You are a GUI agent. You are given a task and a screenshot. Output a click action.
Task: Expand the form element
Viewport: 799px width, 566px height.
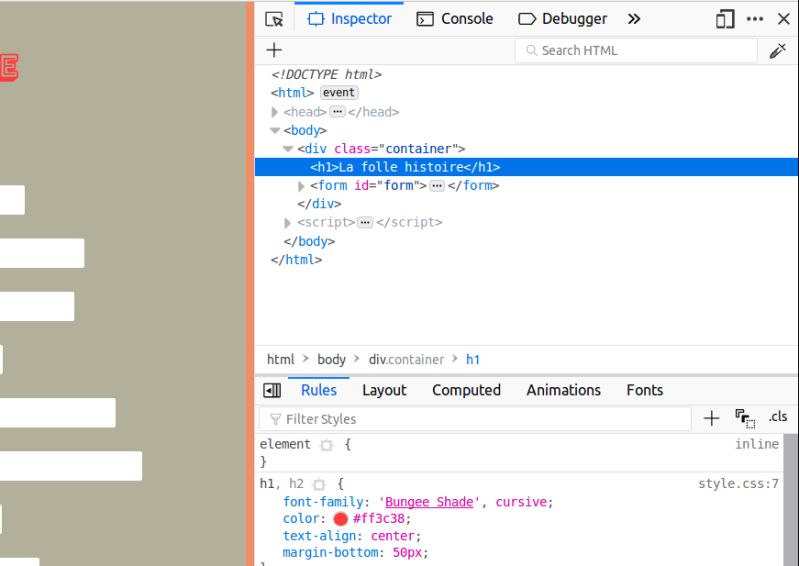pyautogui.click(x=301, y=186)
